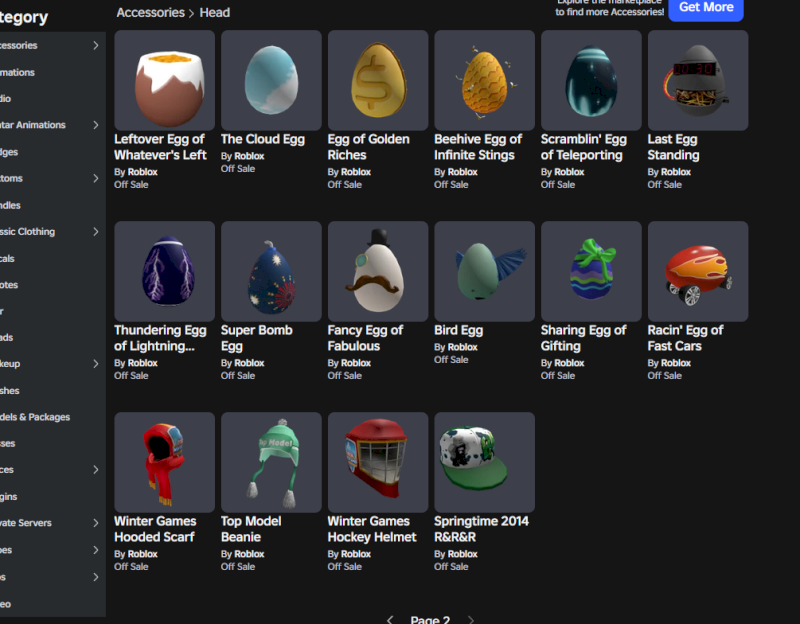This screenshot has width=800, height=624.
Task: Click Roblox creator under Bird Egg
Action: coord(462,347)
